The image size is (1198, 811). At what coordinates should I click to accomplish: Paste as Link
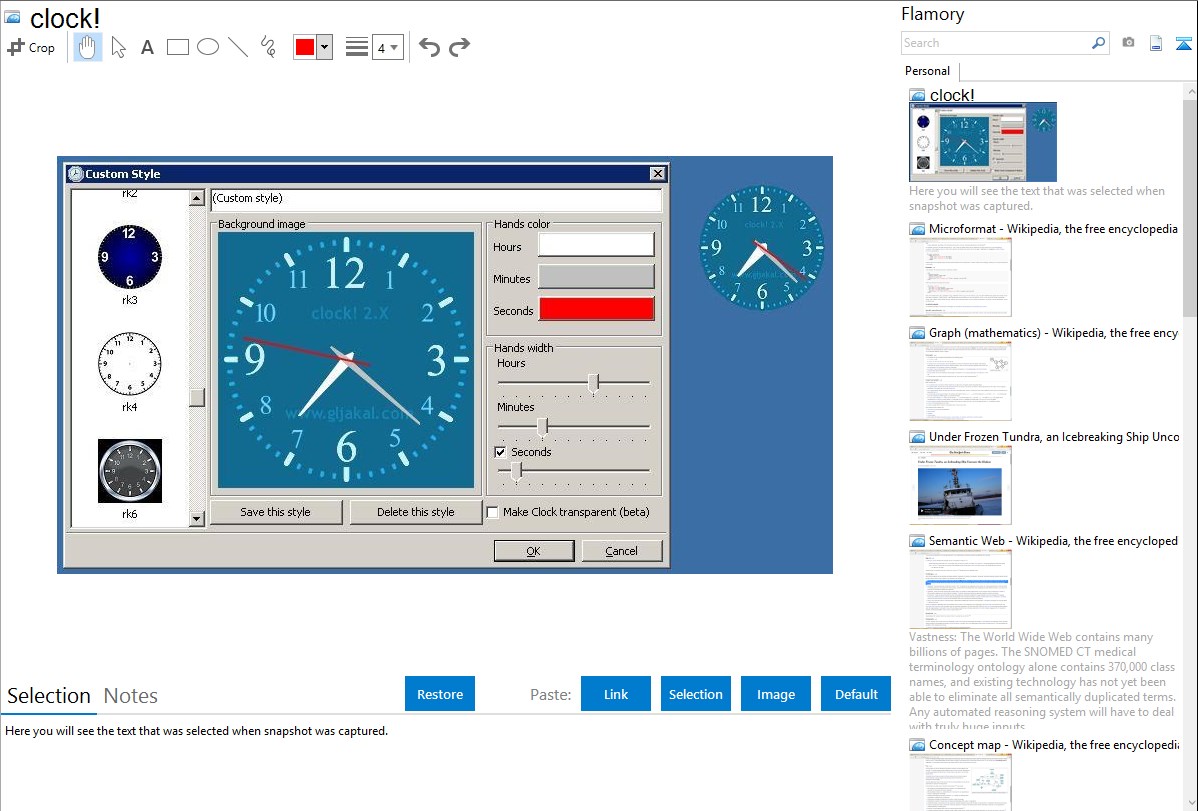[x=616, y=693]
